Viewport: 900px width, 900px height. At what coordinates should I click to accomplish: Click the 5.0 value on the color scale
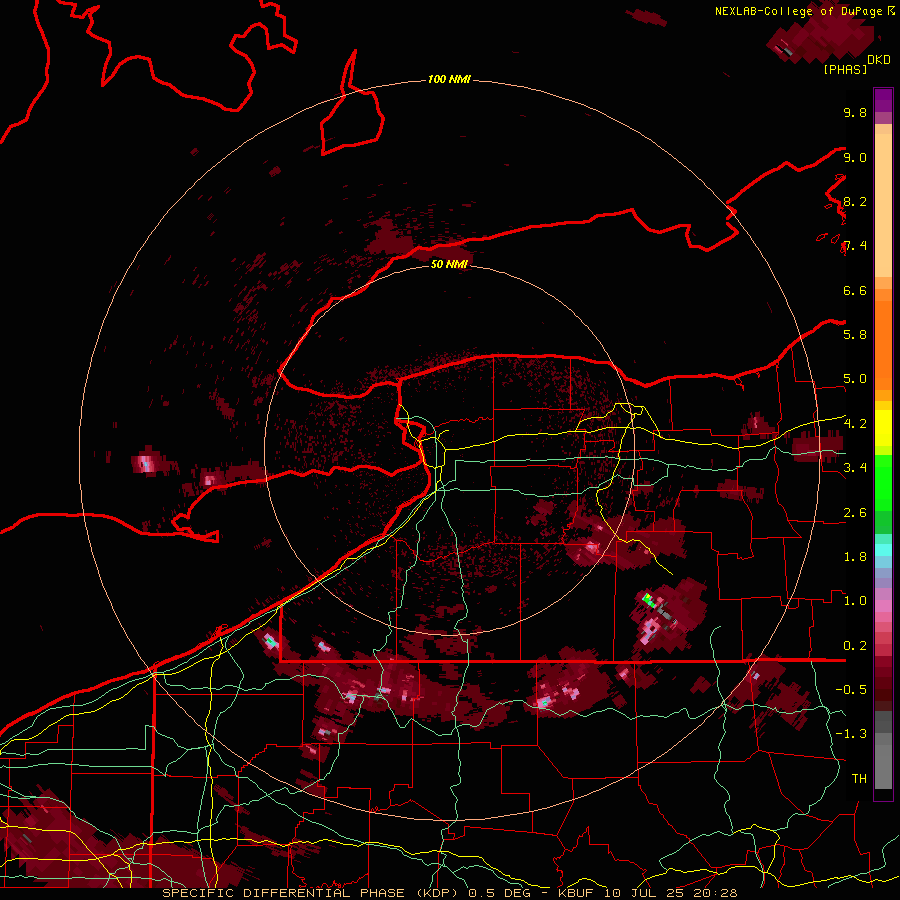855,379
